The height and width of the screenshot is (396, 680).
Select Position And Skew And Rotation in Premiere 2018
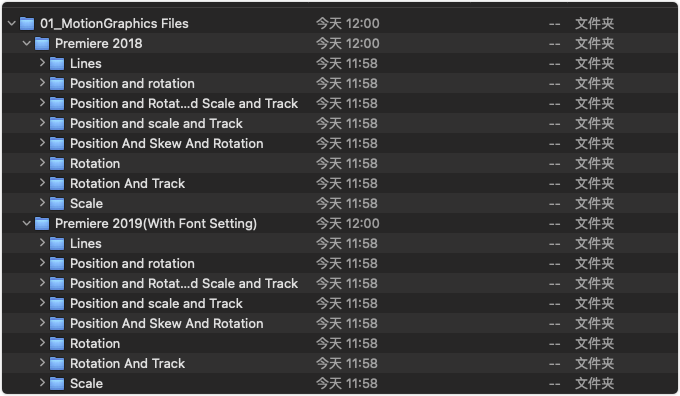(x=167, y=143)
